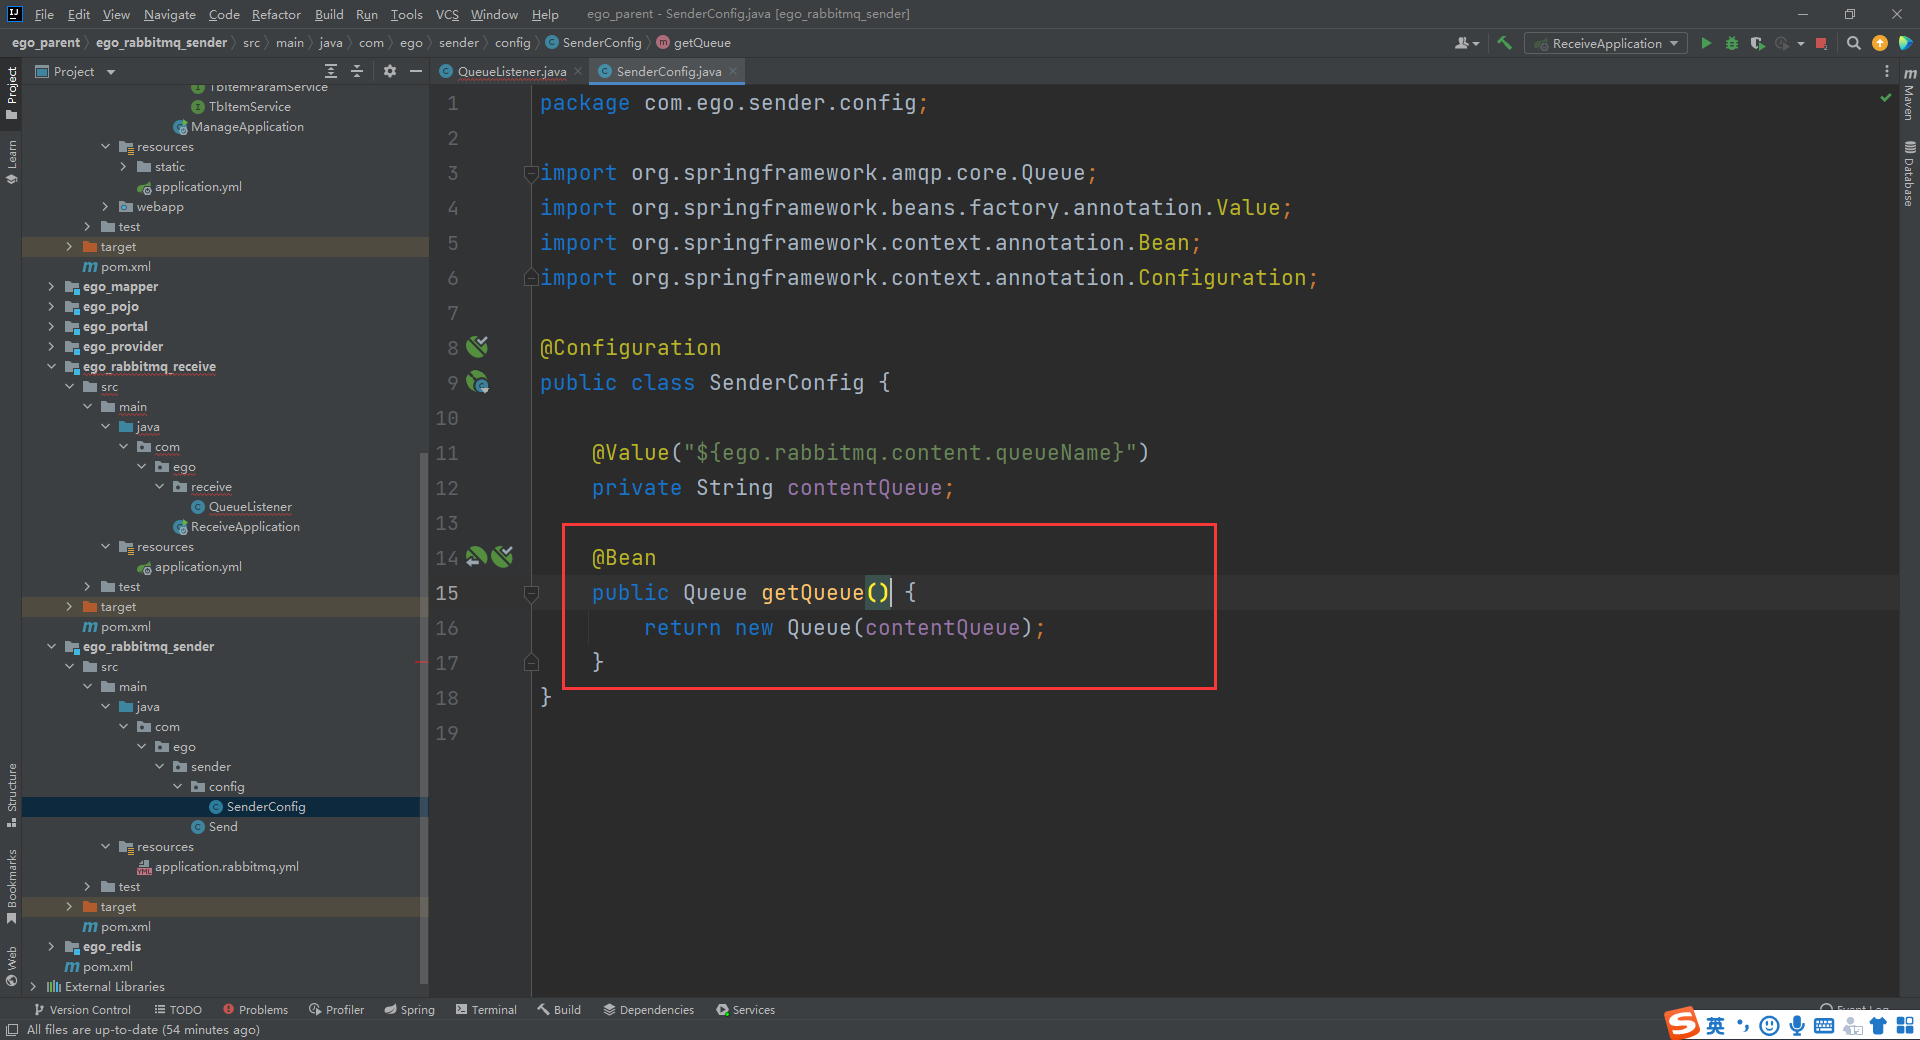Click the Spring class gutter icon on line 9
The height and width of the screenshot is (1040, 1920).
[478, 382]
